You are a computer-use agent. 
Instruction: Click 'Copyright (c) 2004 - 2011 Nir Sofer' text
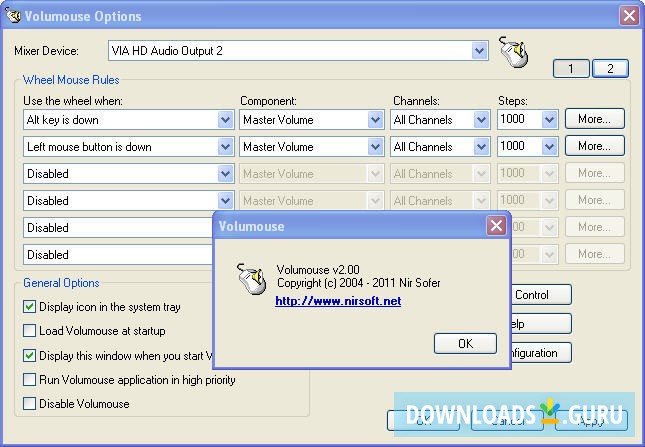(358, 283)
